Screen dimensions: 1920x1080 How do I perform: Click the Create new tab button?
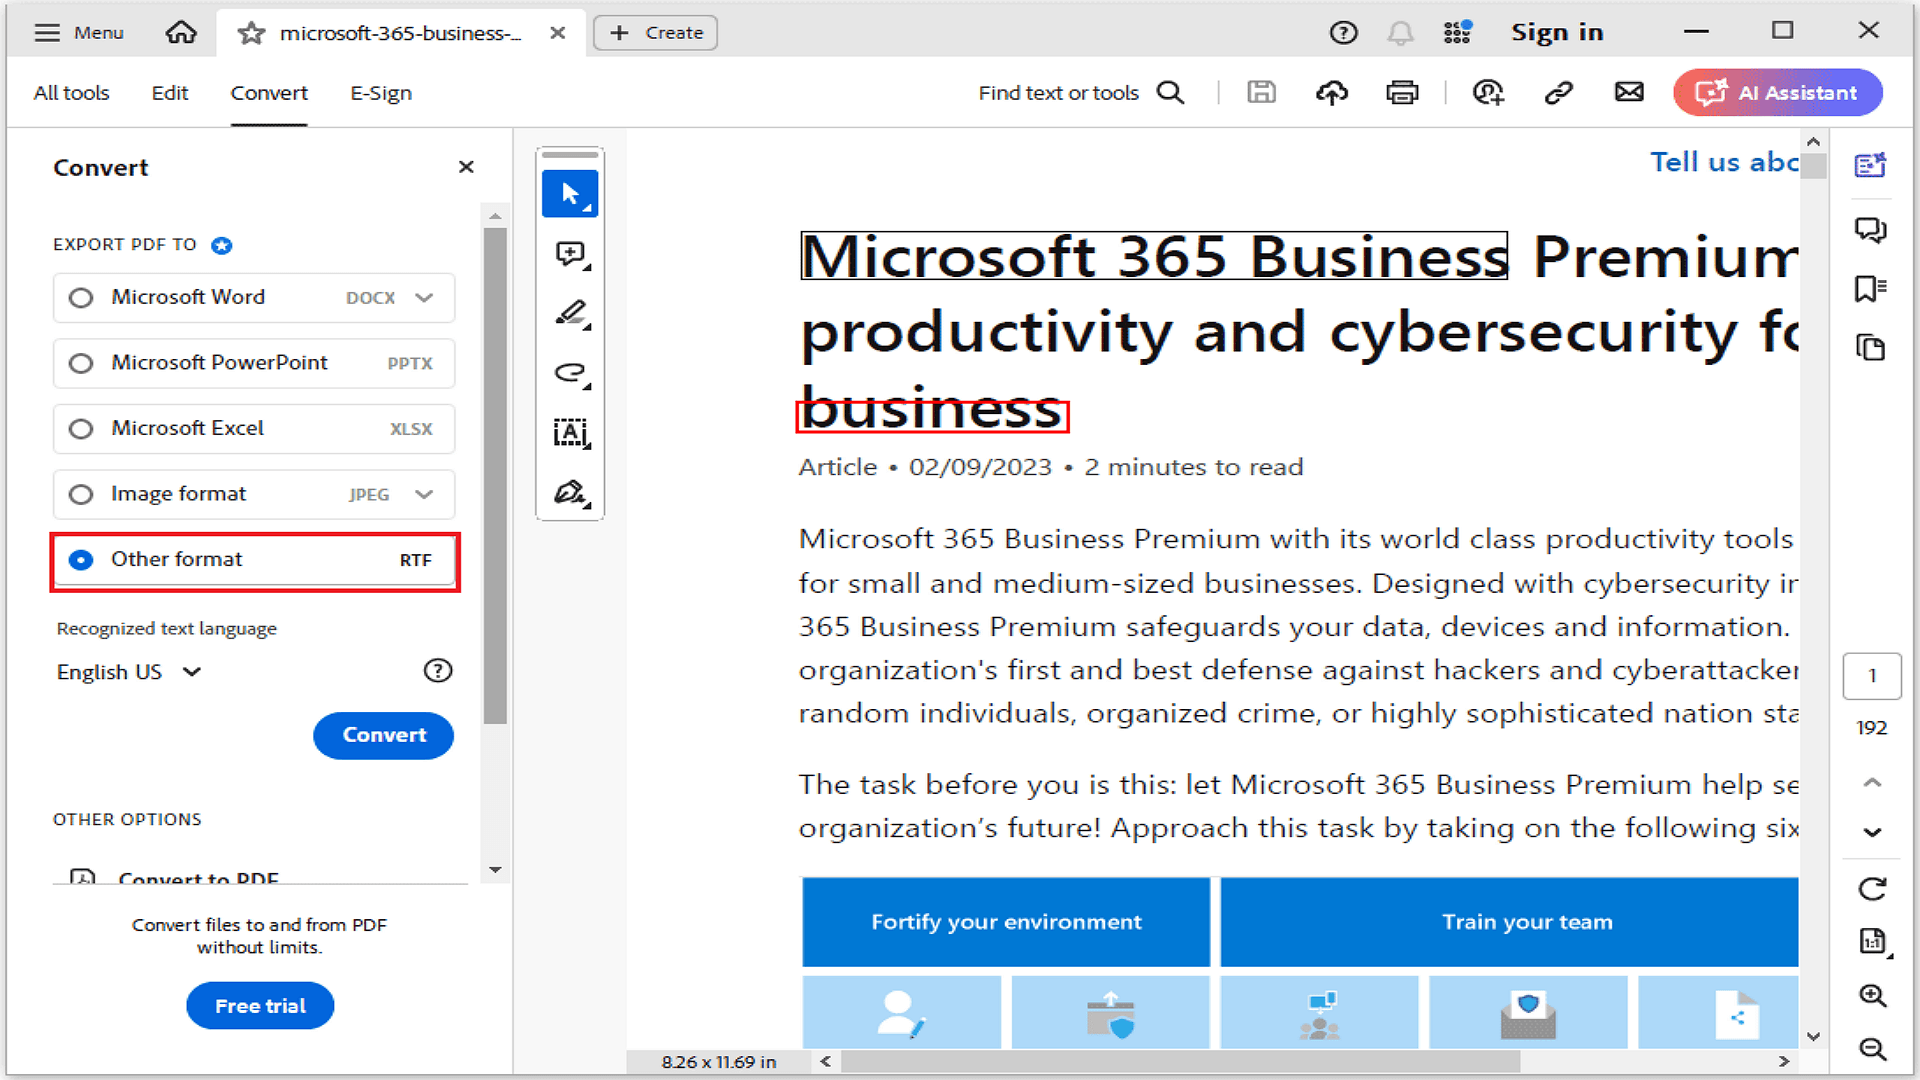click(x=655, y=33)
